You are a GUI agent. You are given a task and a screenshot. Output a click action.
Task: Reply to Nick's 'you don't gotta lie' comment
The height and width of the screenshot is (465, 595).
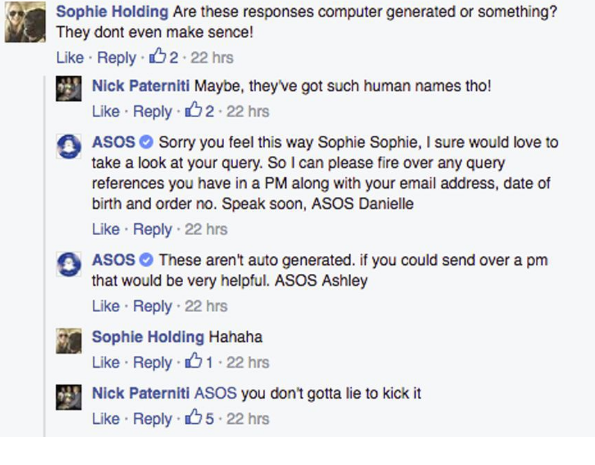[153, 419]
